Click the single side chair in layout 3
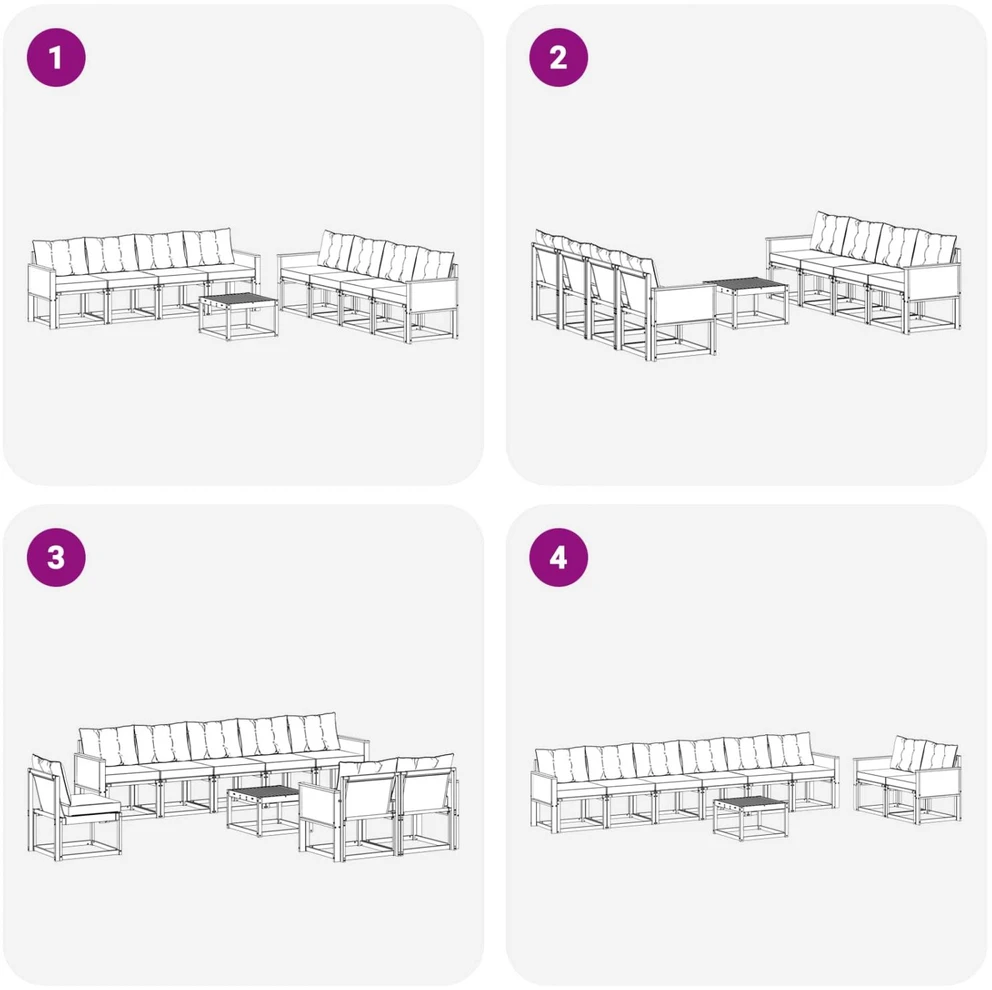This screenshot has height=990, width=992. (x=73, y=806)
